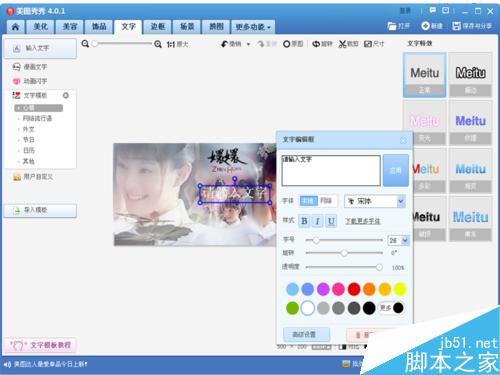Screen dimensions: 500x375
Task: Click the 高级设置 button
Action: point(306,334)
